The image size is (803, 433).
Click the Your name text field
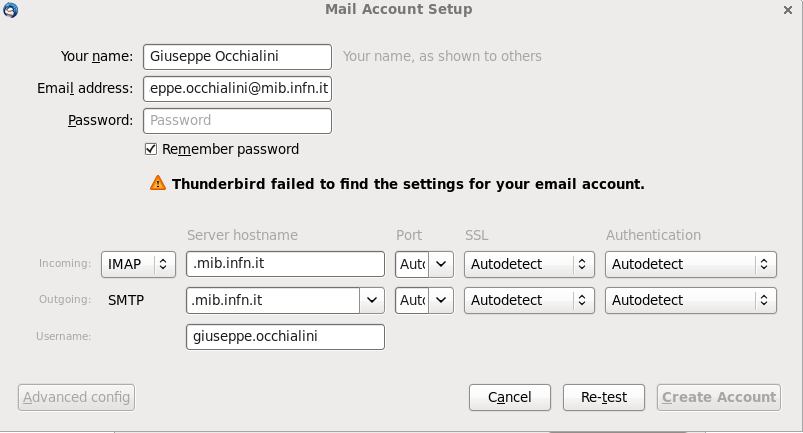tap(238, 57)
